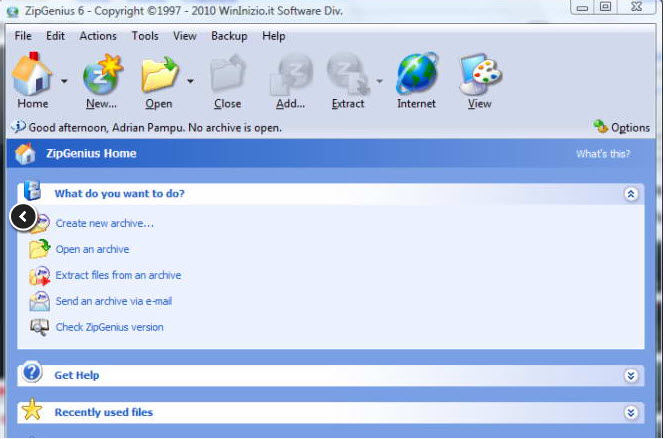Collapse the 'What do you want to do?' section
Screen dimensions: 665x439
[631, 194]
